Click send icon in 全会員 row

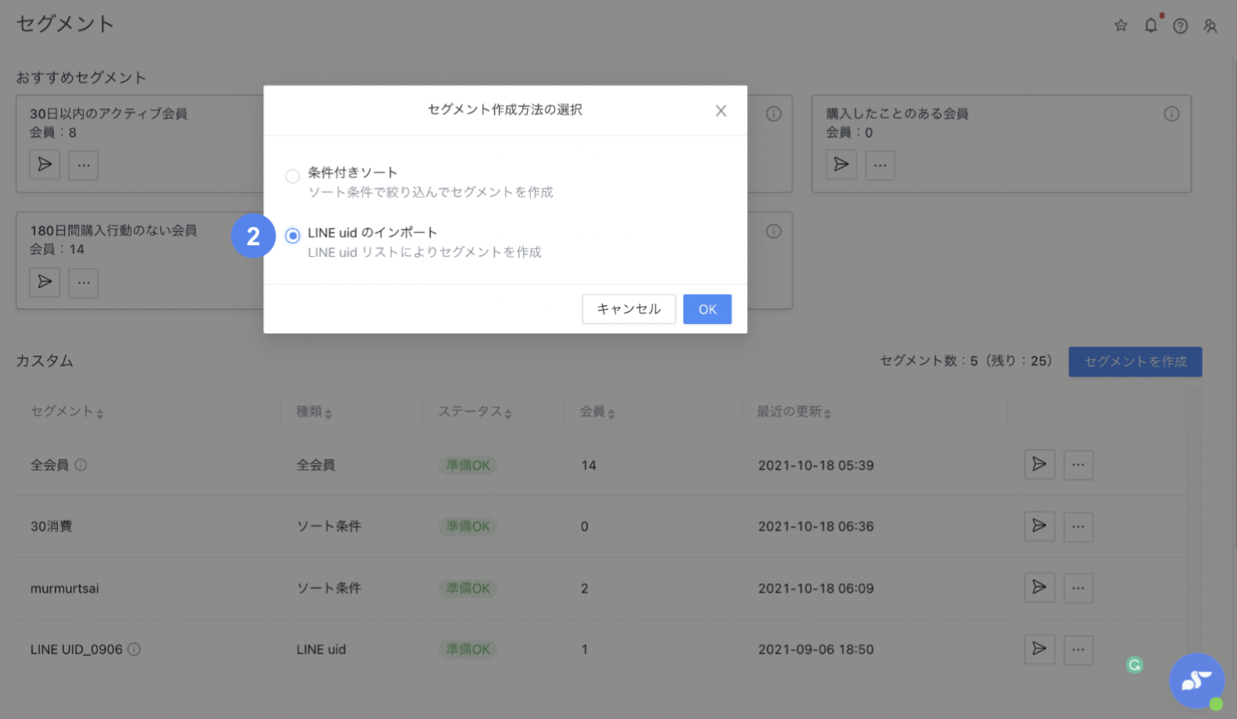[1039, 464]
